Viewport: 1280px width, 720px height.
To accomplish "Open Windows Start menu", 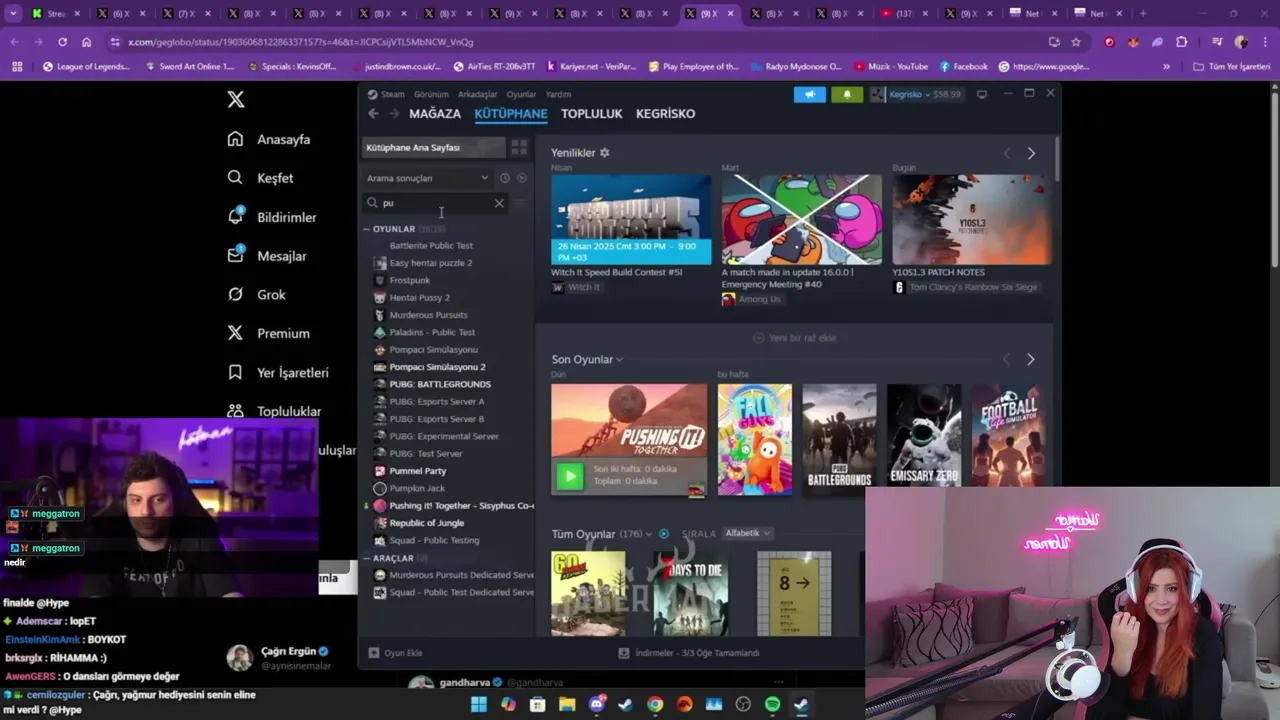I will coord(479,705).
